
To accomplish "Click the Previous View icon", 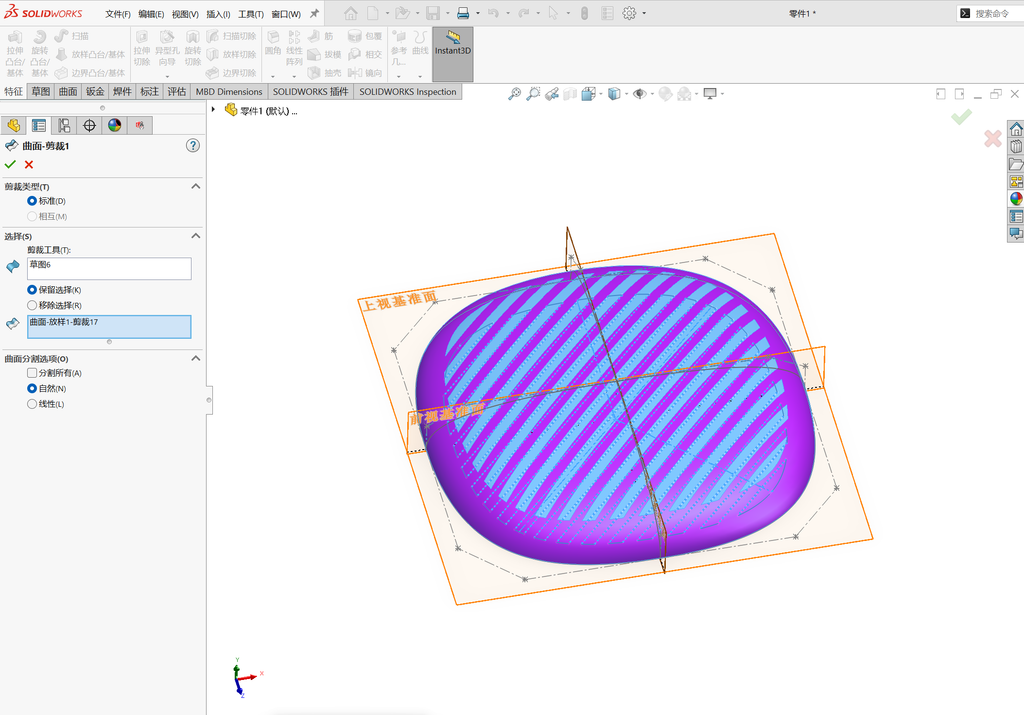I will [552, 94].
